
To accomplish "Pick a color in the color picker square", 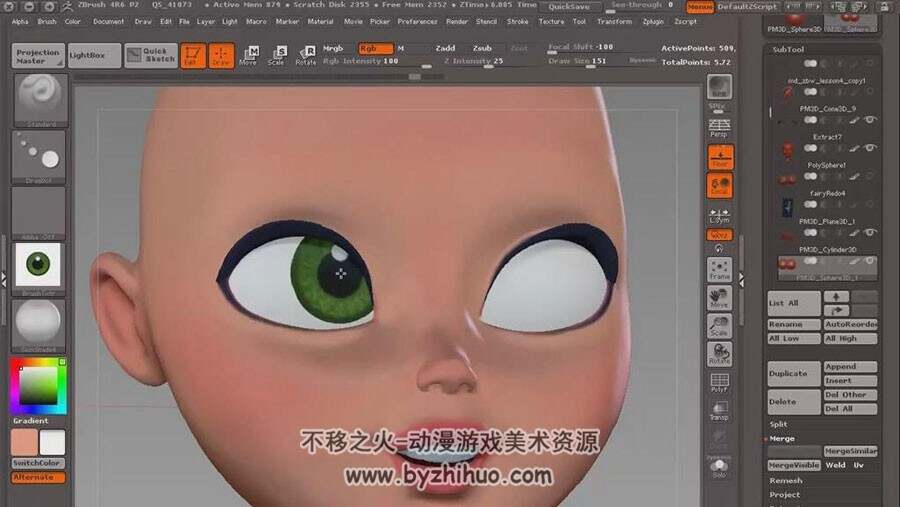I will (x=38, y=386).
